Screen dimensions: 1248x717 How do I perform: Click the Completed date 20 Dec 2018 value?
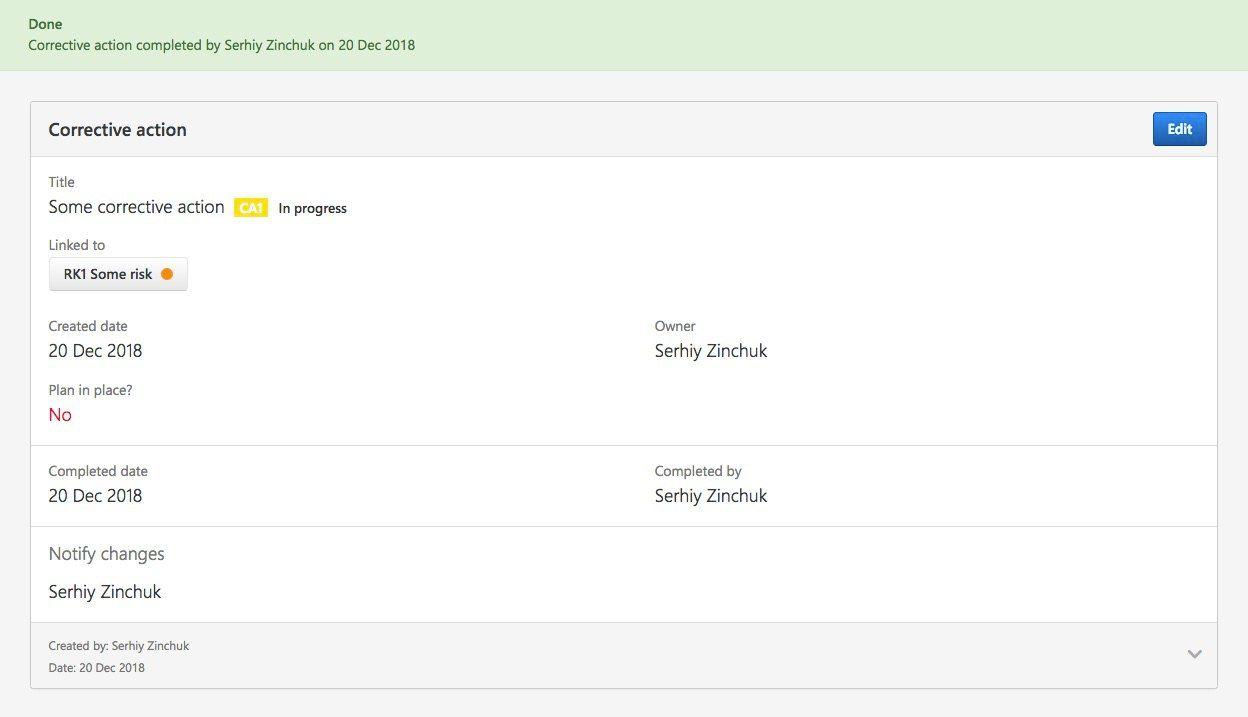click(96, 496)
